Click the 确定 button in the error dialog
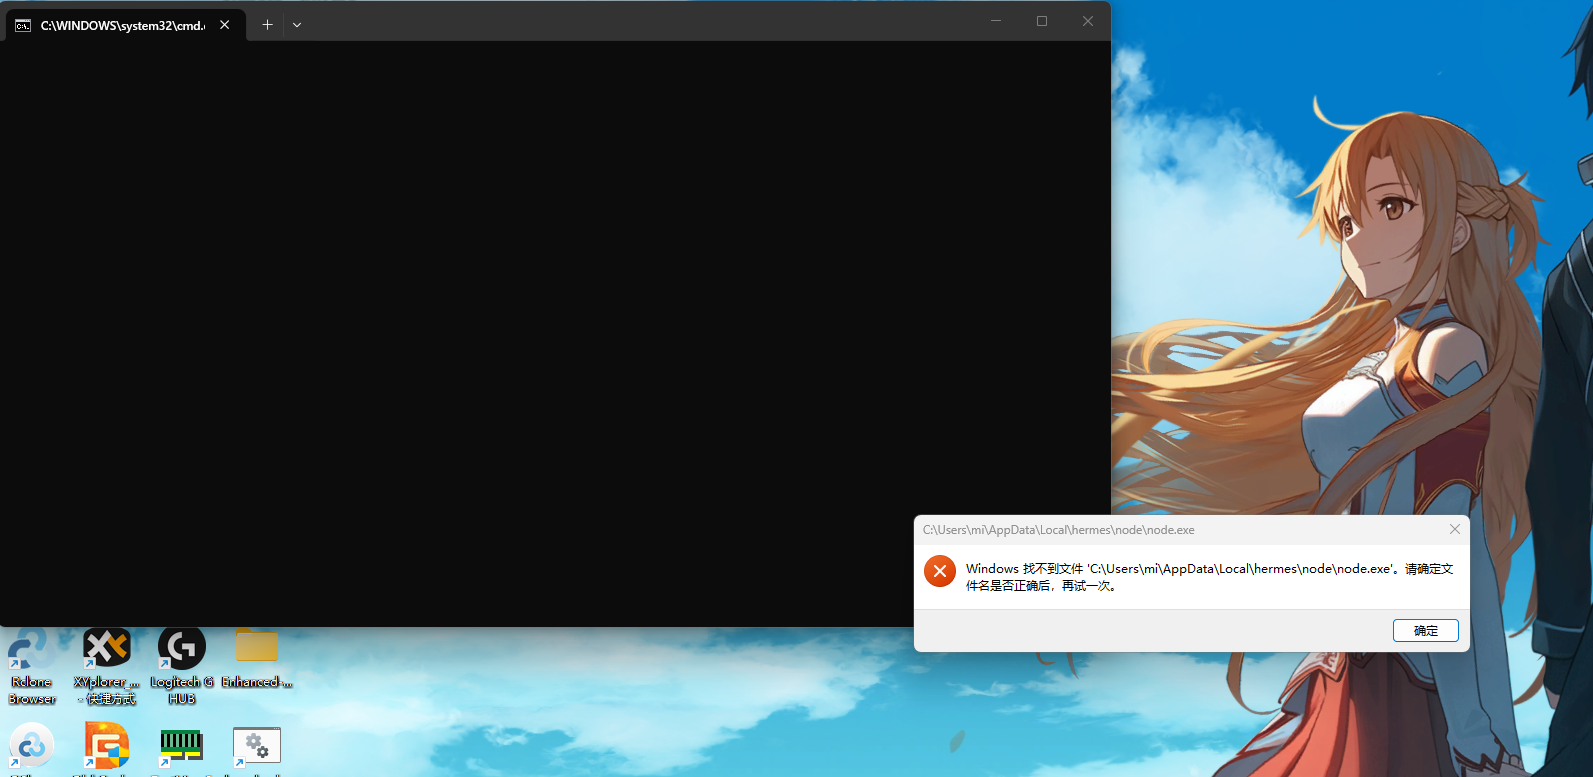Screen dimensions: 1593x777 1426,631
